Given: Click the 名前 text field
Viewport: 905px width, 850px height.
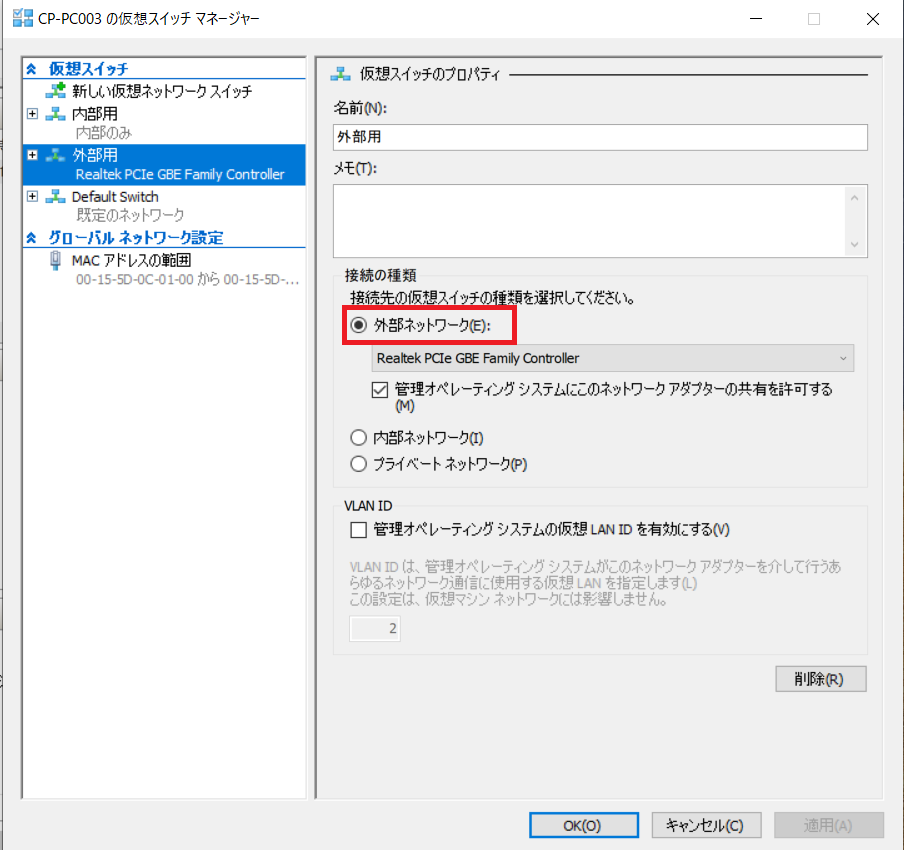Looking at the screenshot, I should (600, 137).
